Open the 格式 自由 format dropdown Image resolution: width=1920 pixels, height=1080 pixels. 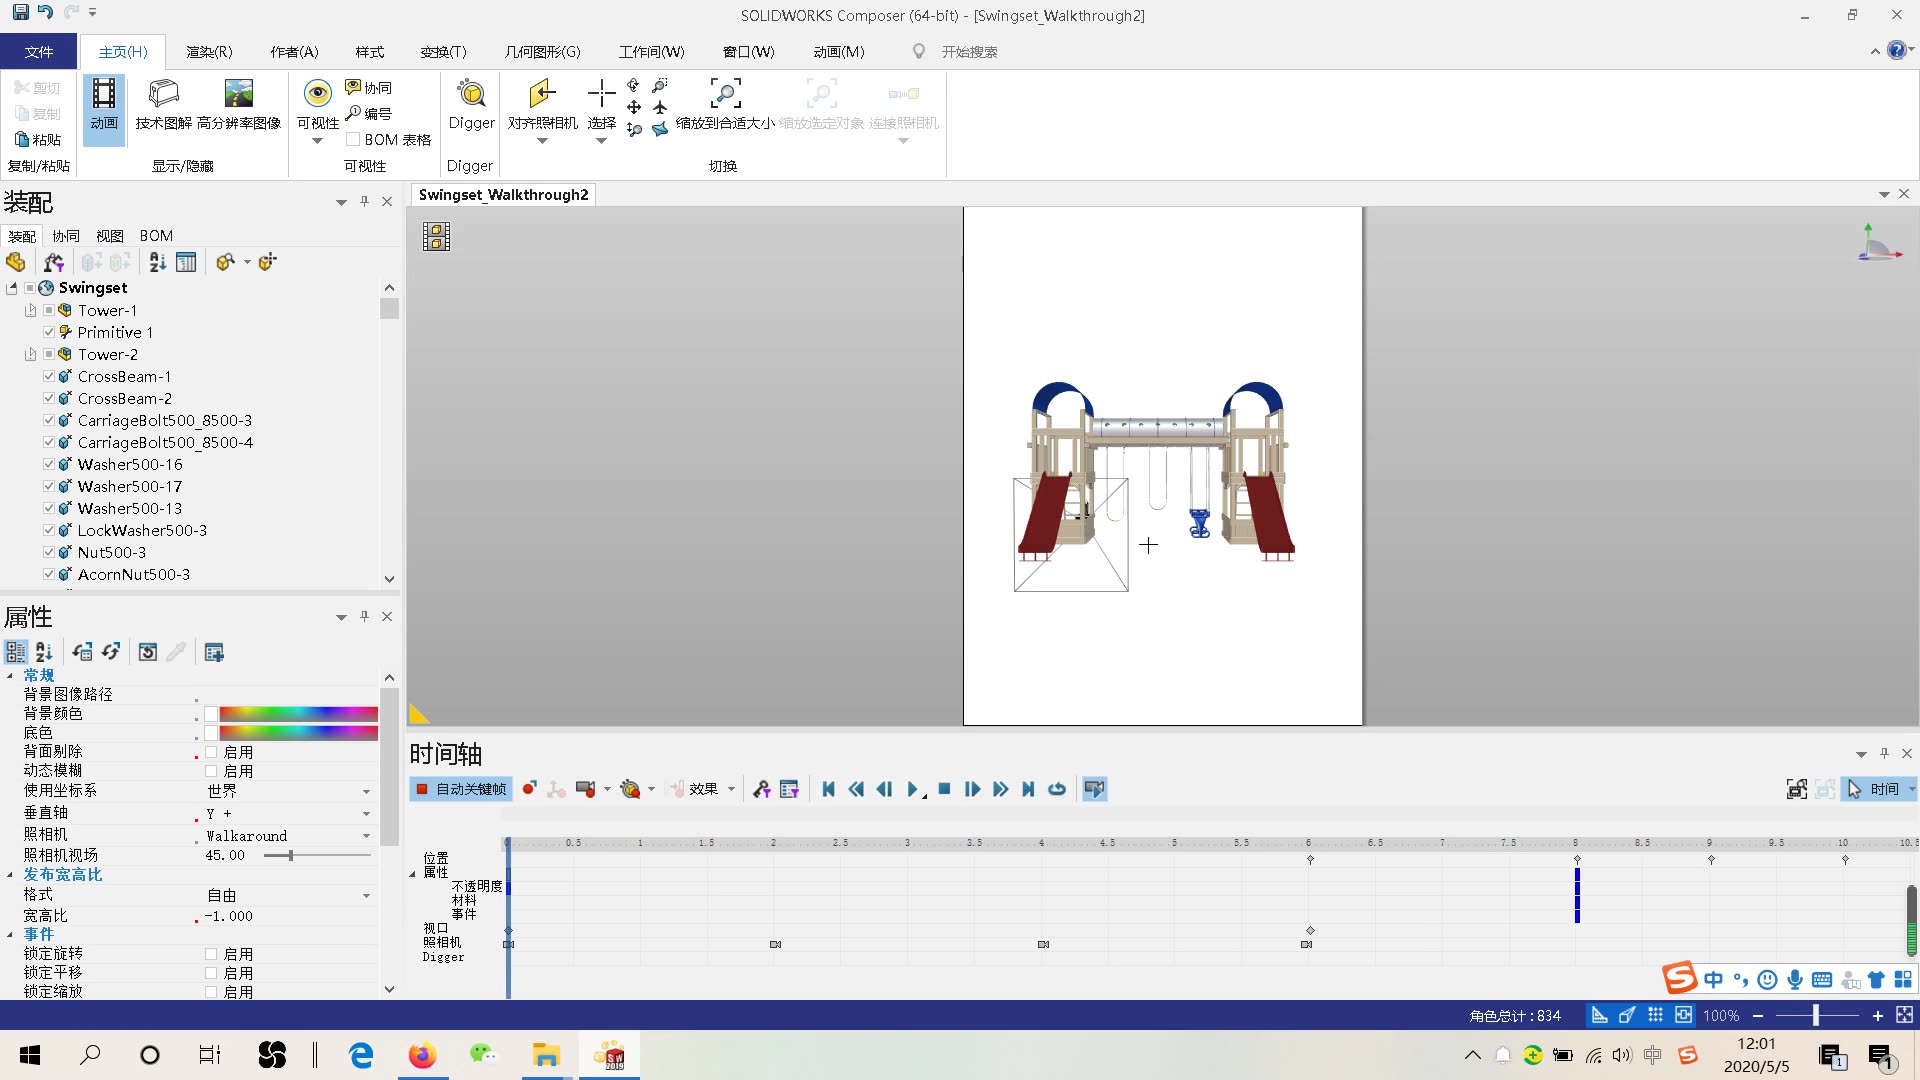(x=366, y=896)
